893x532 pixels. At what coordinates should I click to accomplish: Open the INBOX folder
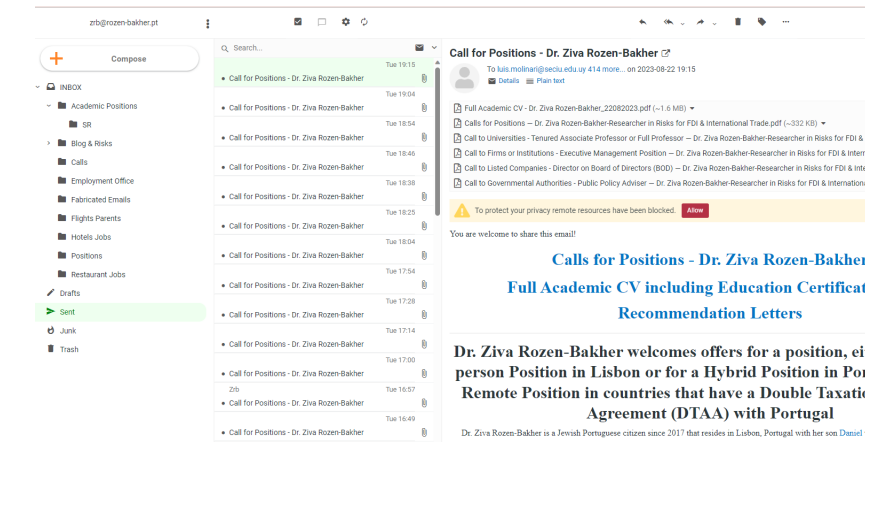(71, 87)
